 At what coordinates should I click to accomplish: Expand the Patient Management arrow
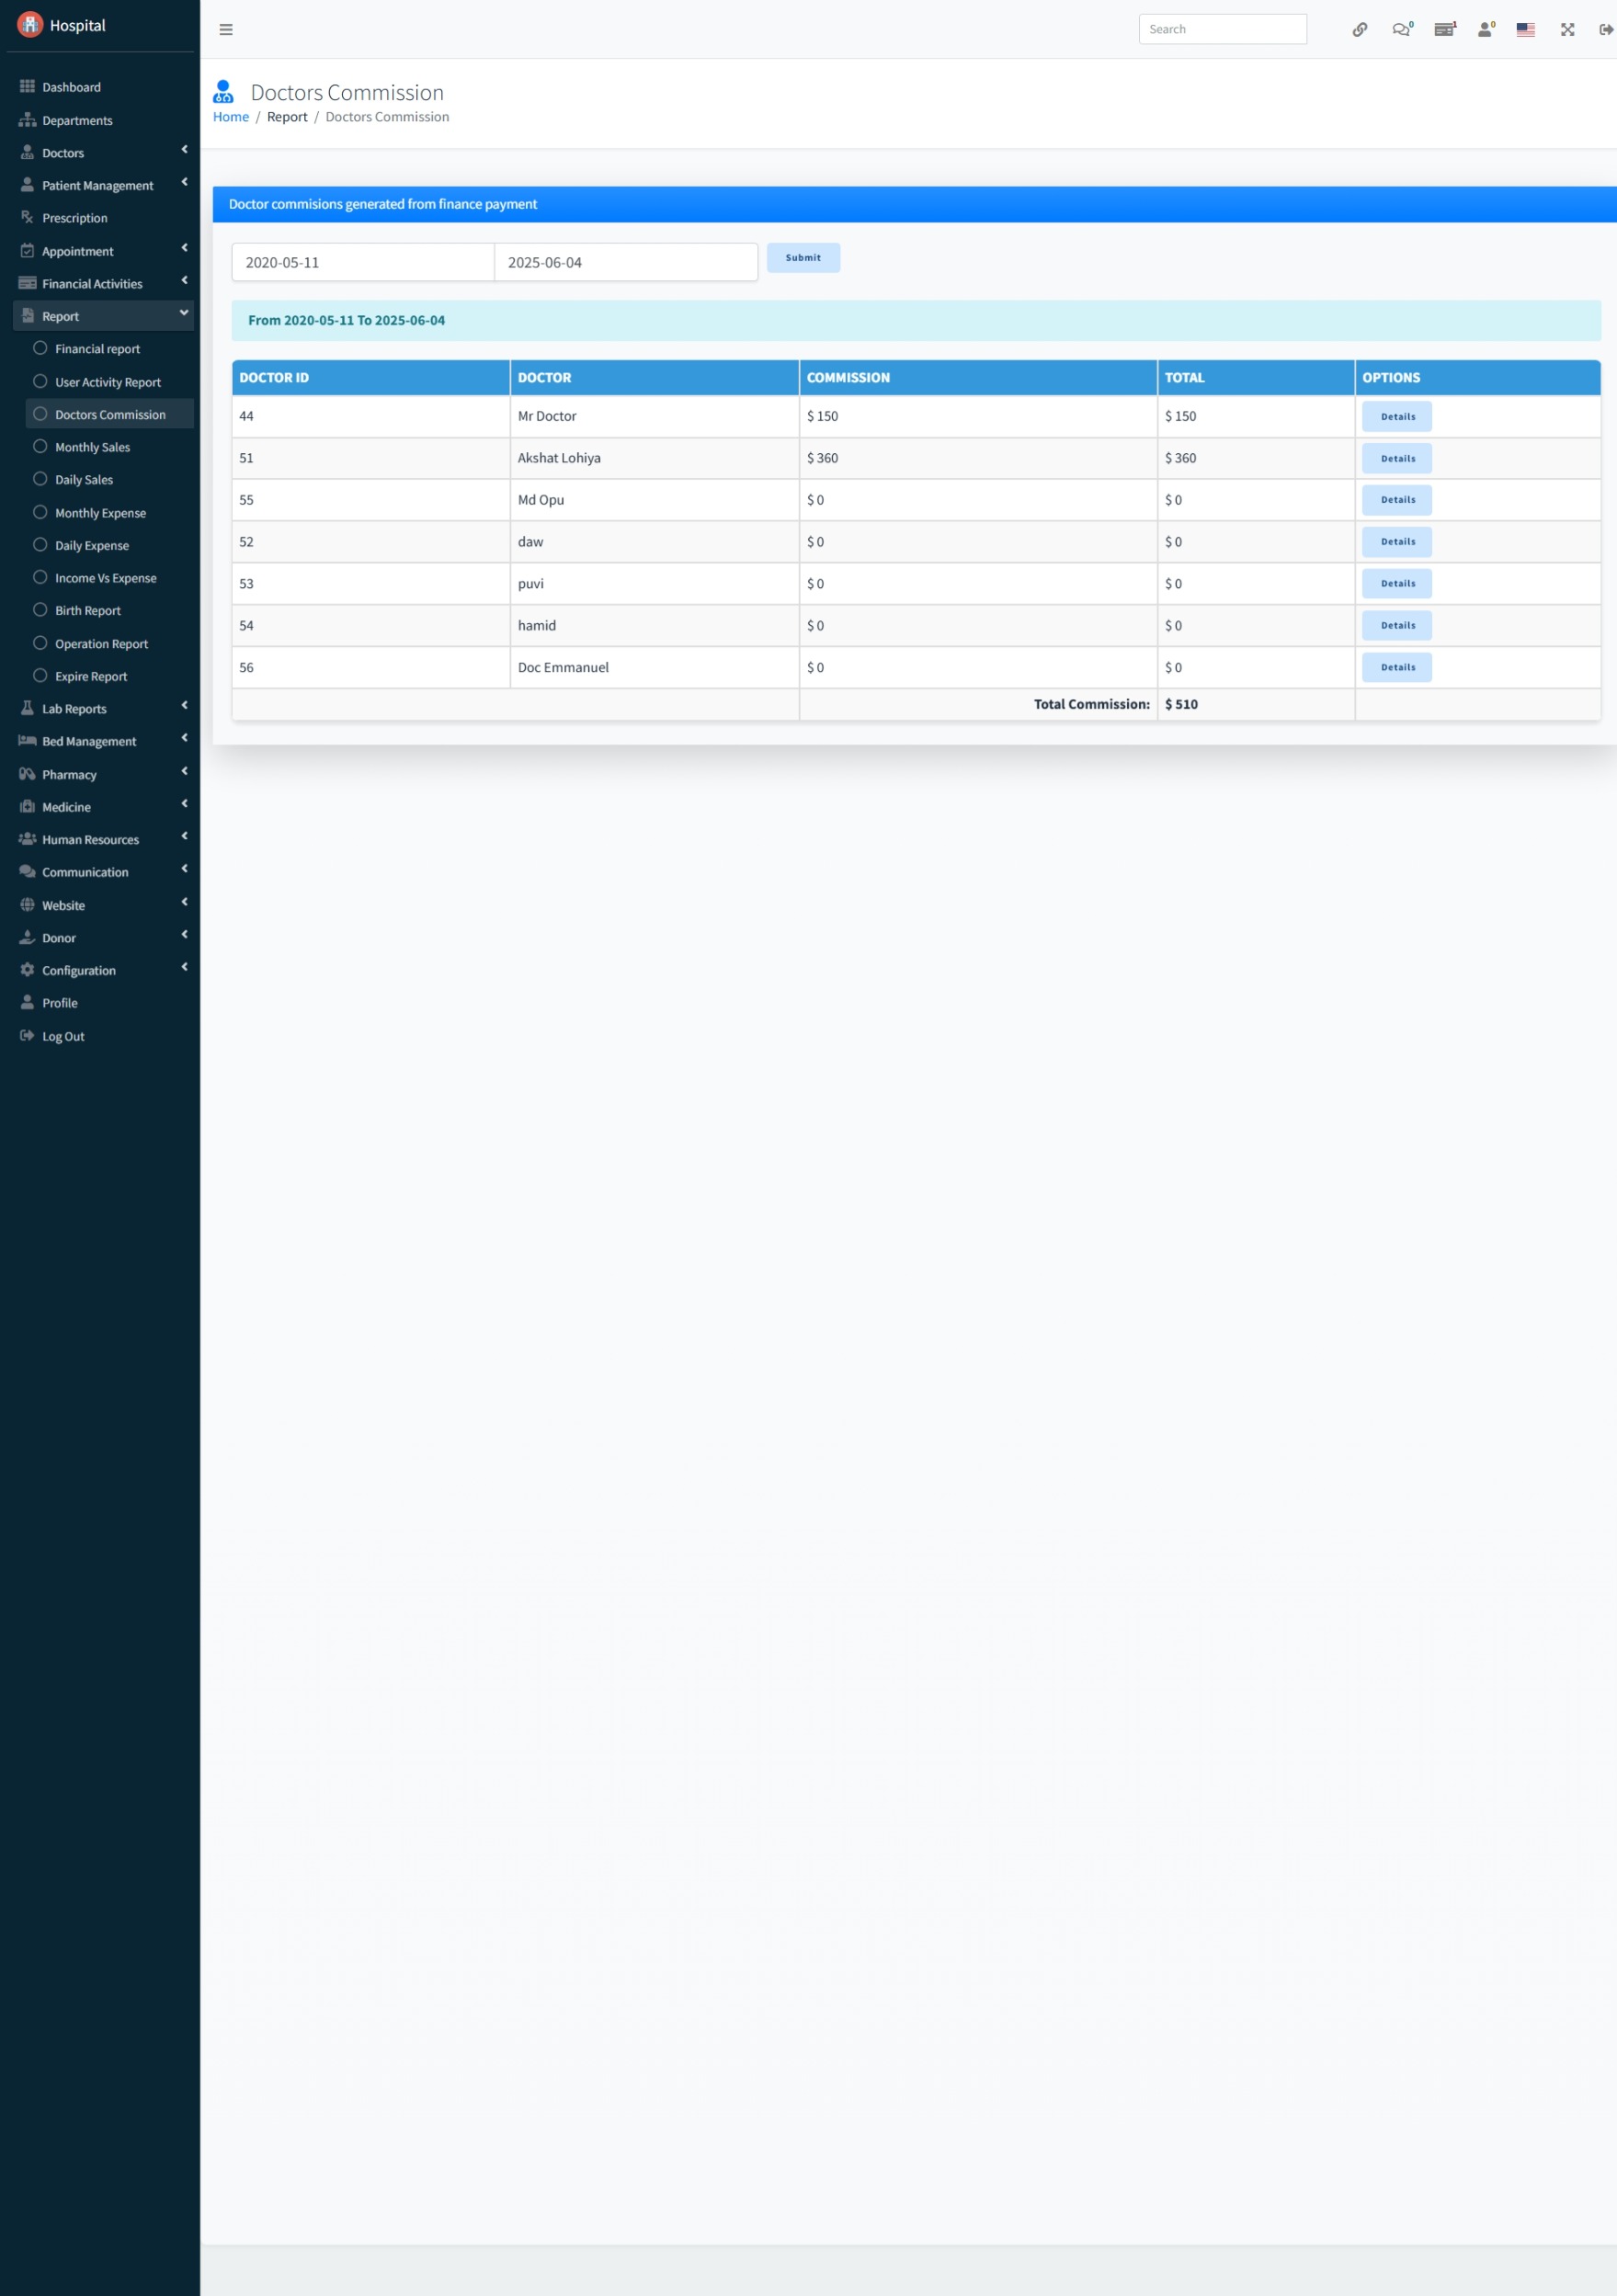pos(184,182)
